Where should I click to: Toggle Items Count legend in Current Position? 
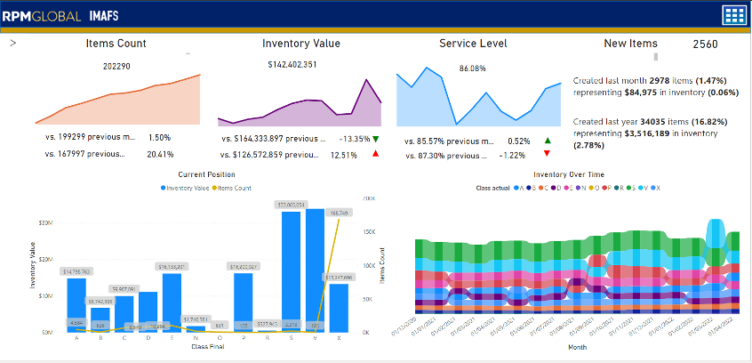pyautogui.click(x=232, y=188)
